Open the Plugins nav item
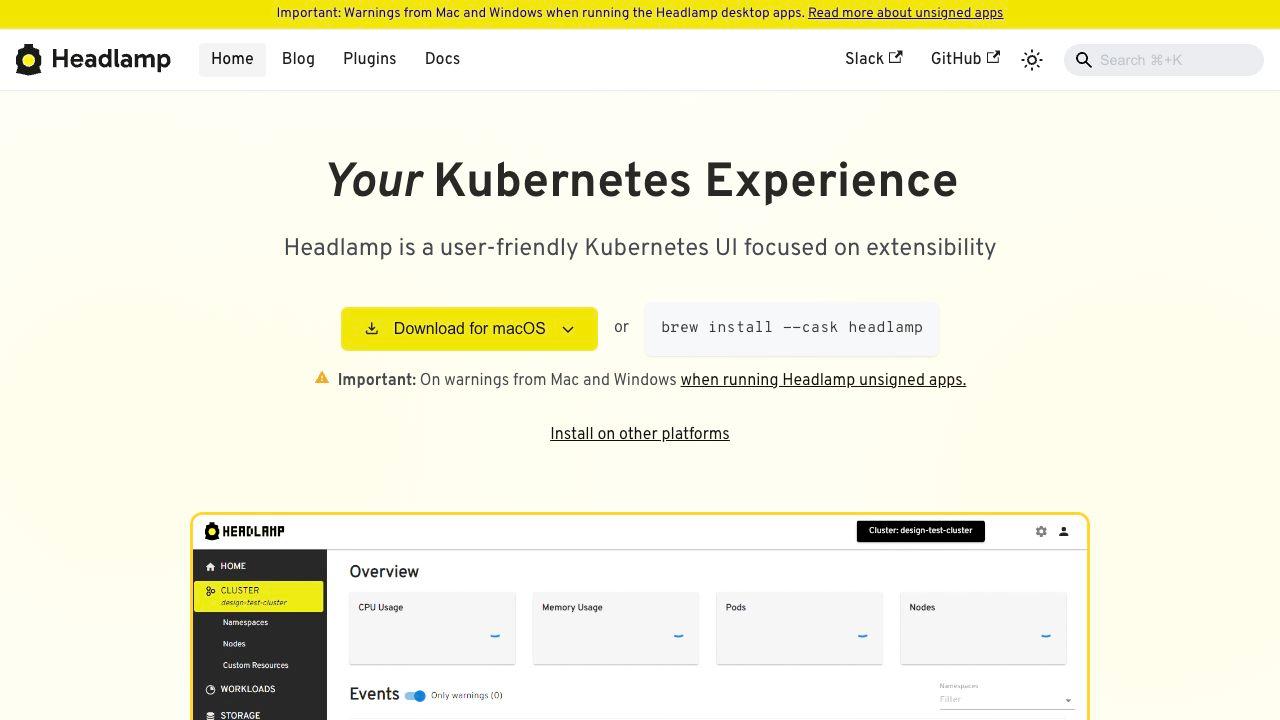Viewport: 1280px width, 720px height. pyautogui.click(x=370, y=59)
